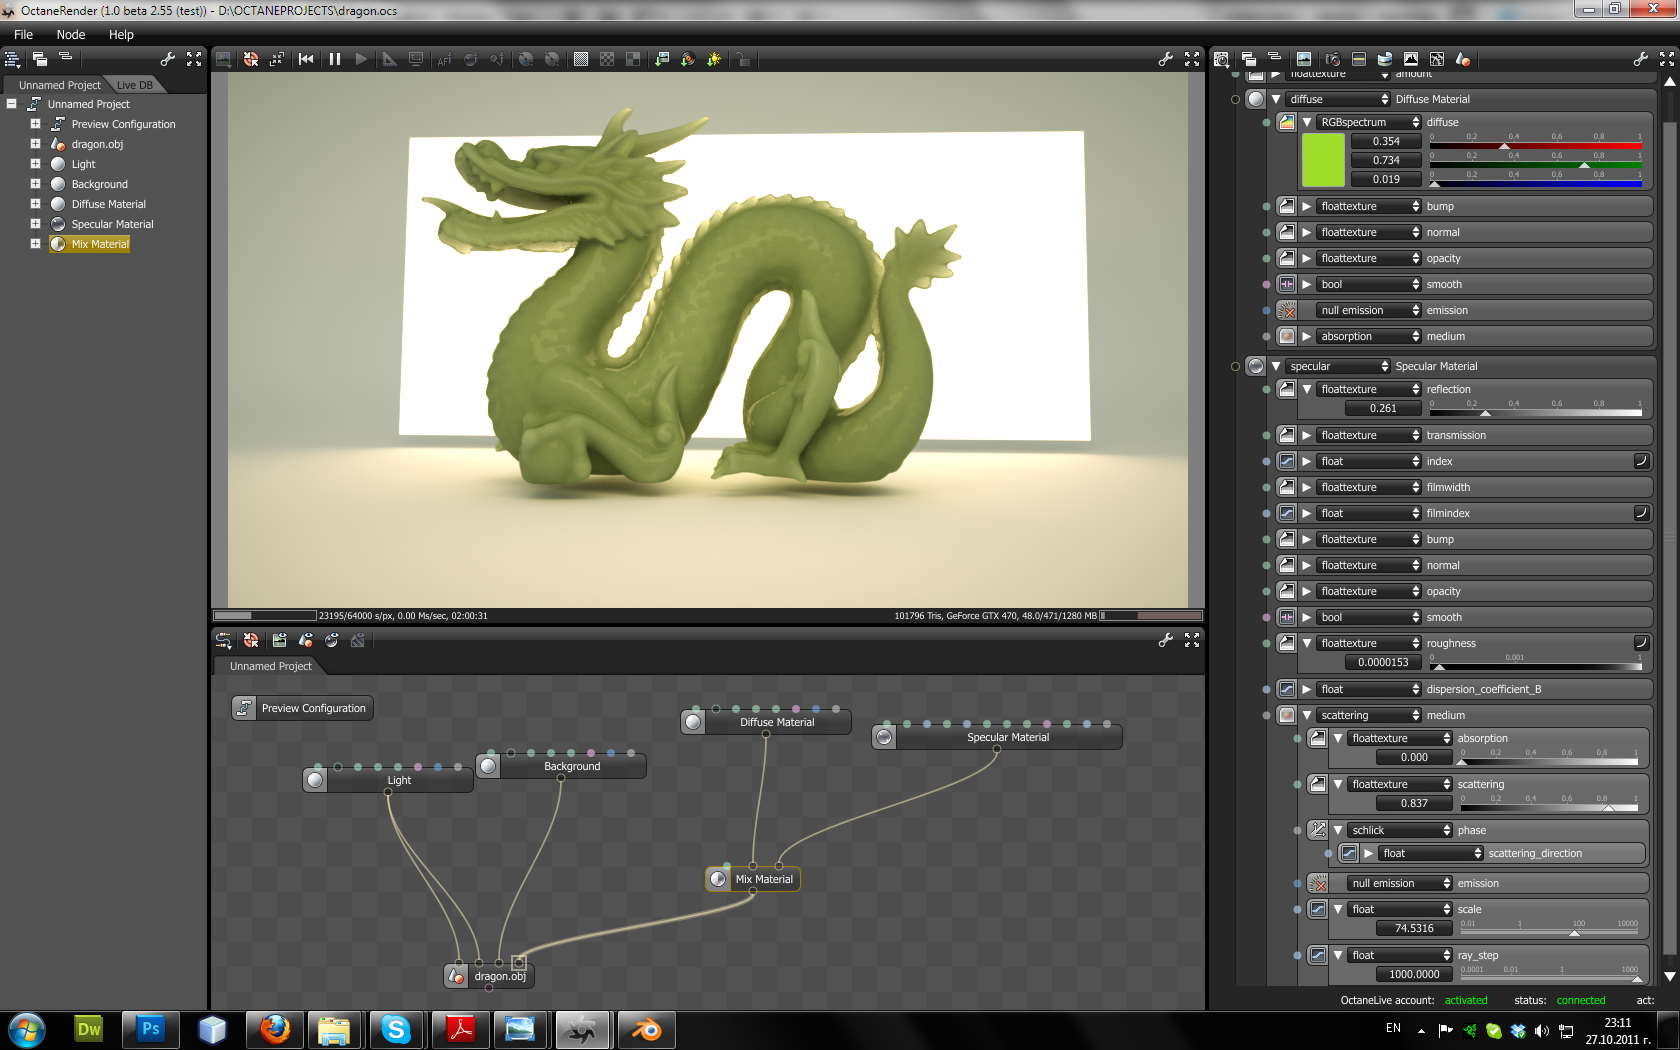Screen dimensions: 1680x1050
Task: Click the sun environment icon in viewport toolbar
Action: click(714, 59)
